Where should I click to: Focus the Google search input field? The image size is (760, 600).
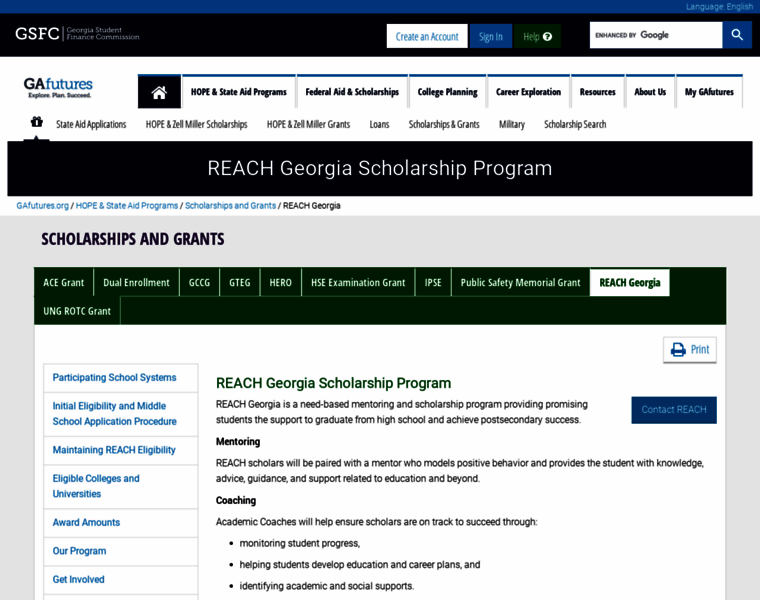pyautogui.click(x=656, y=35)
